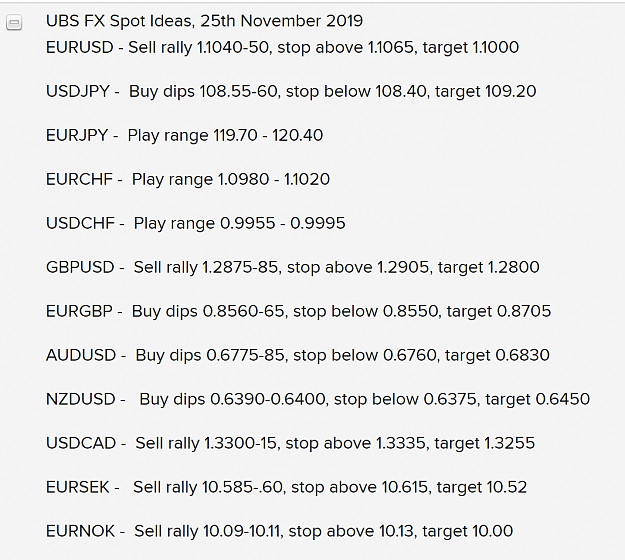
Task: Click the AUDUSD buy dips line
Action: click(298, 355)
